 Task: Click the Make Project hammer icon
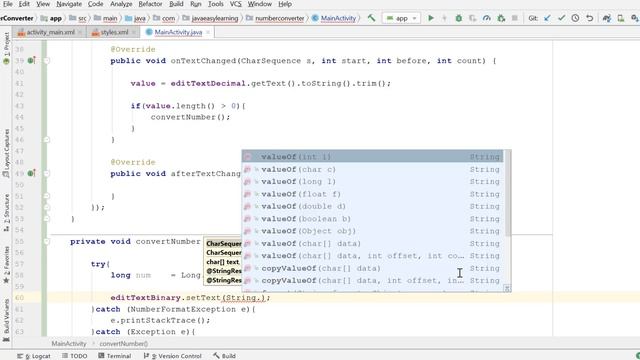click(371, 18)
